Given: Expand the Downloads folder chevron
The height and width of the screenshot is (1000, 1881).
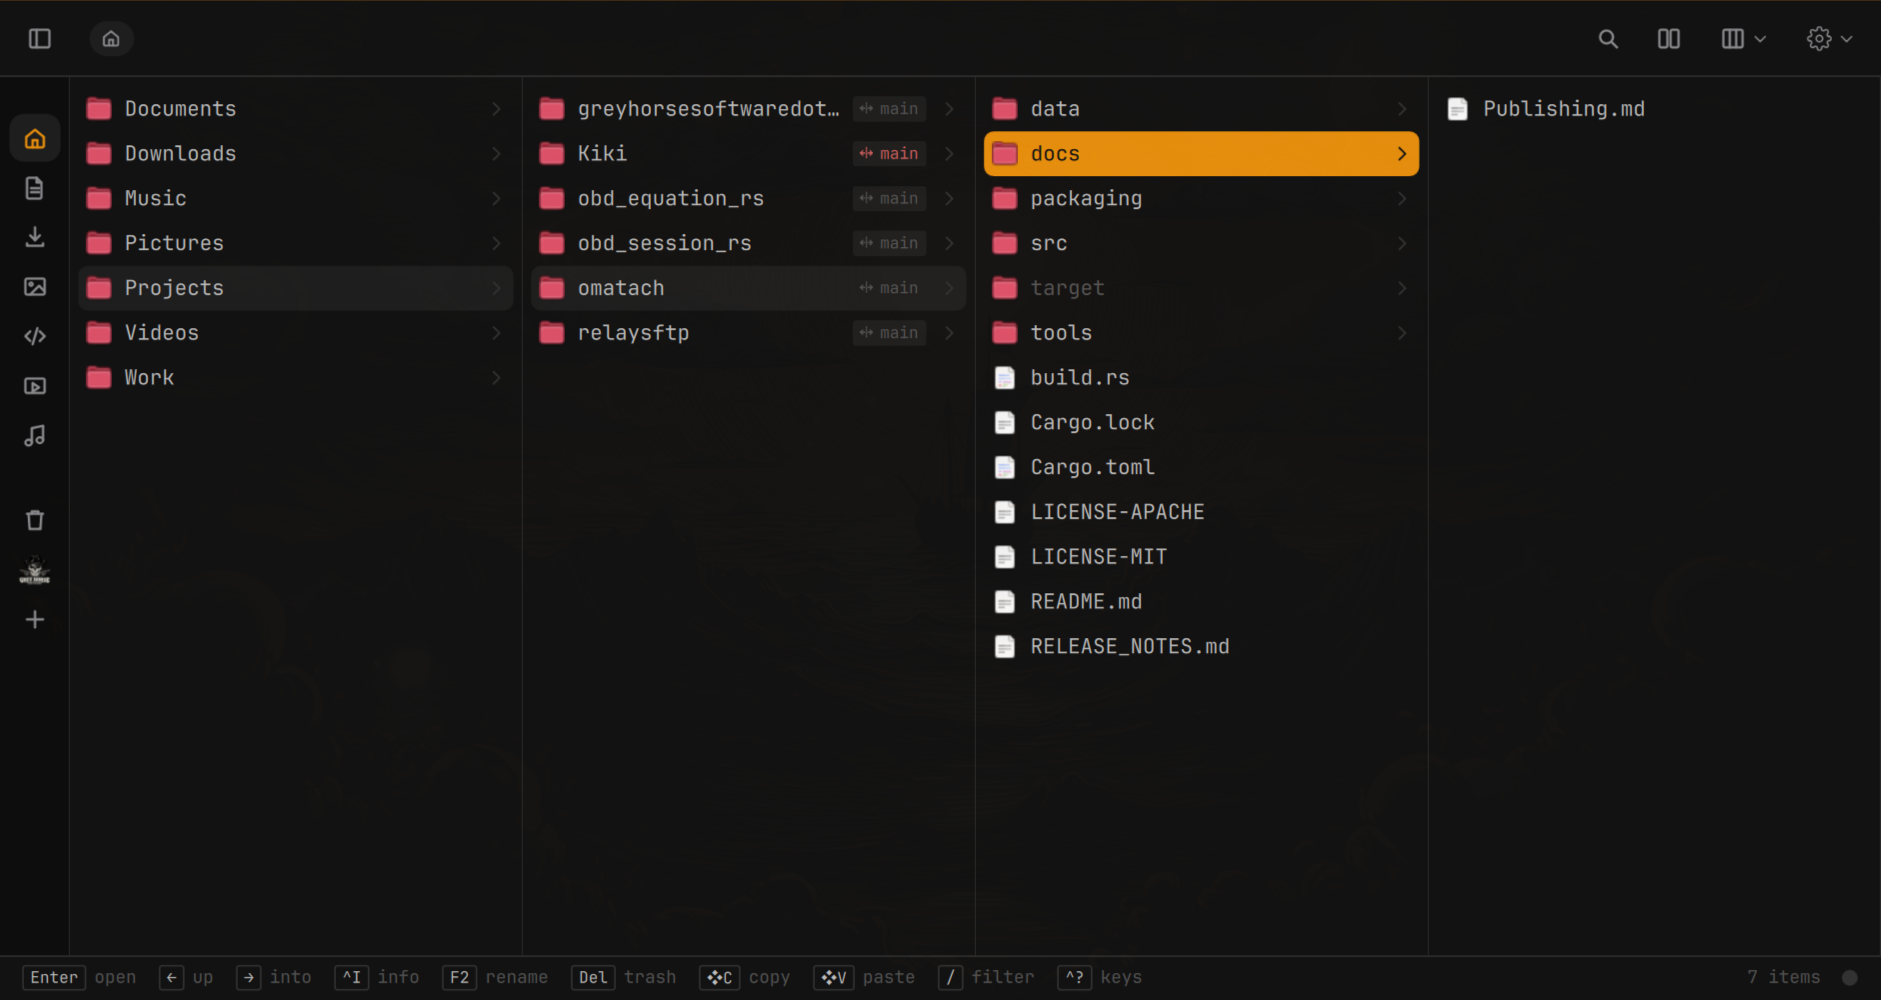Looking at the screenshot, I should [496, 154].
